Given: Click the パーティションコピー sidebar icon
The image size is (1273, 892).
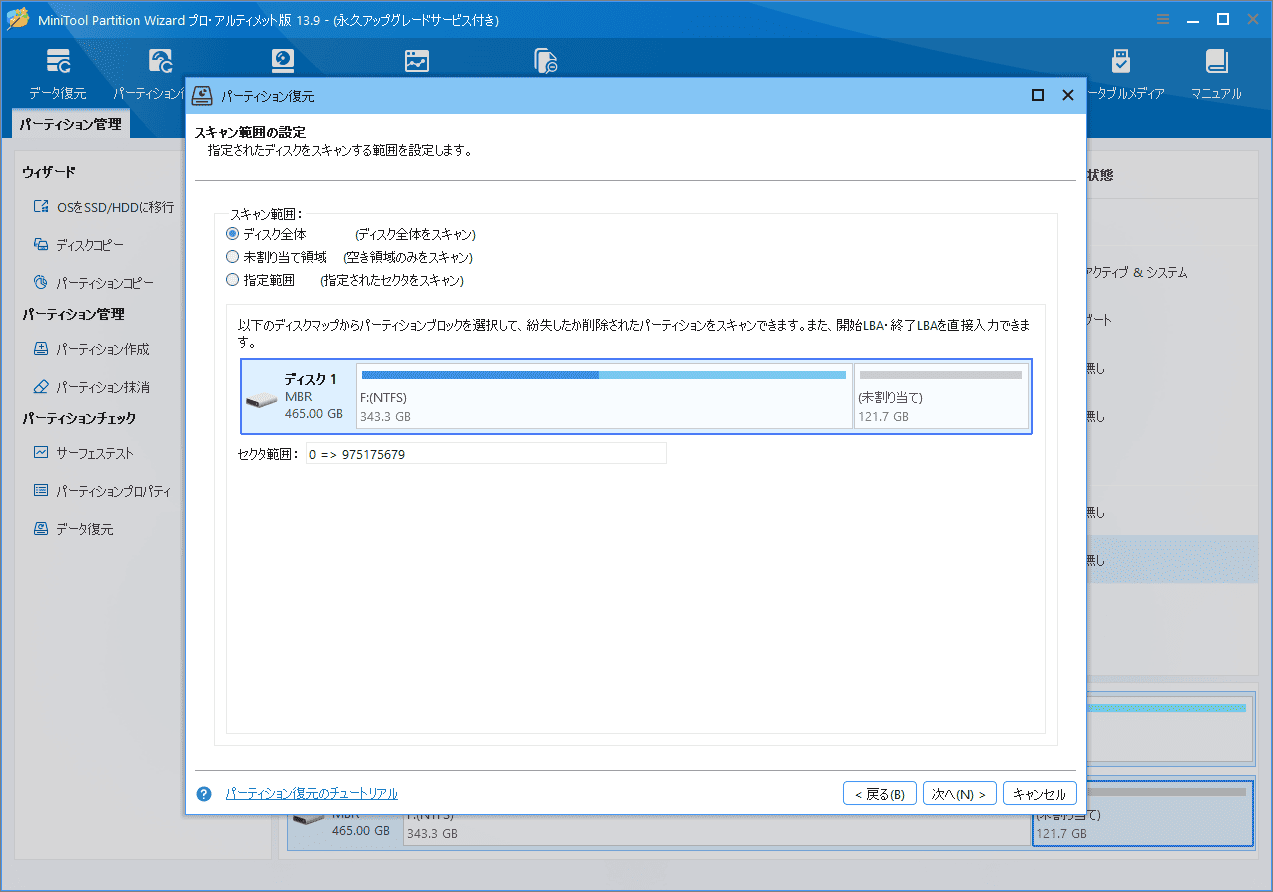Looking at the screenshot, I should (x=41, y=283).
